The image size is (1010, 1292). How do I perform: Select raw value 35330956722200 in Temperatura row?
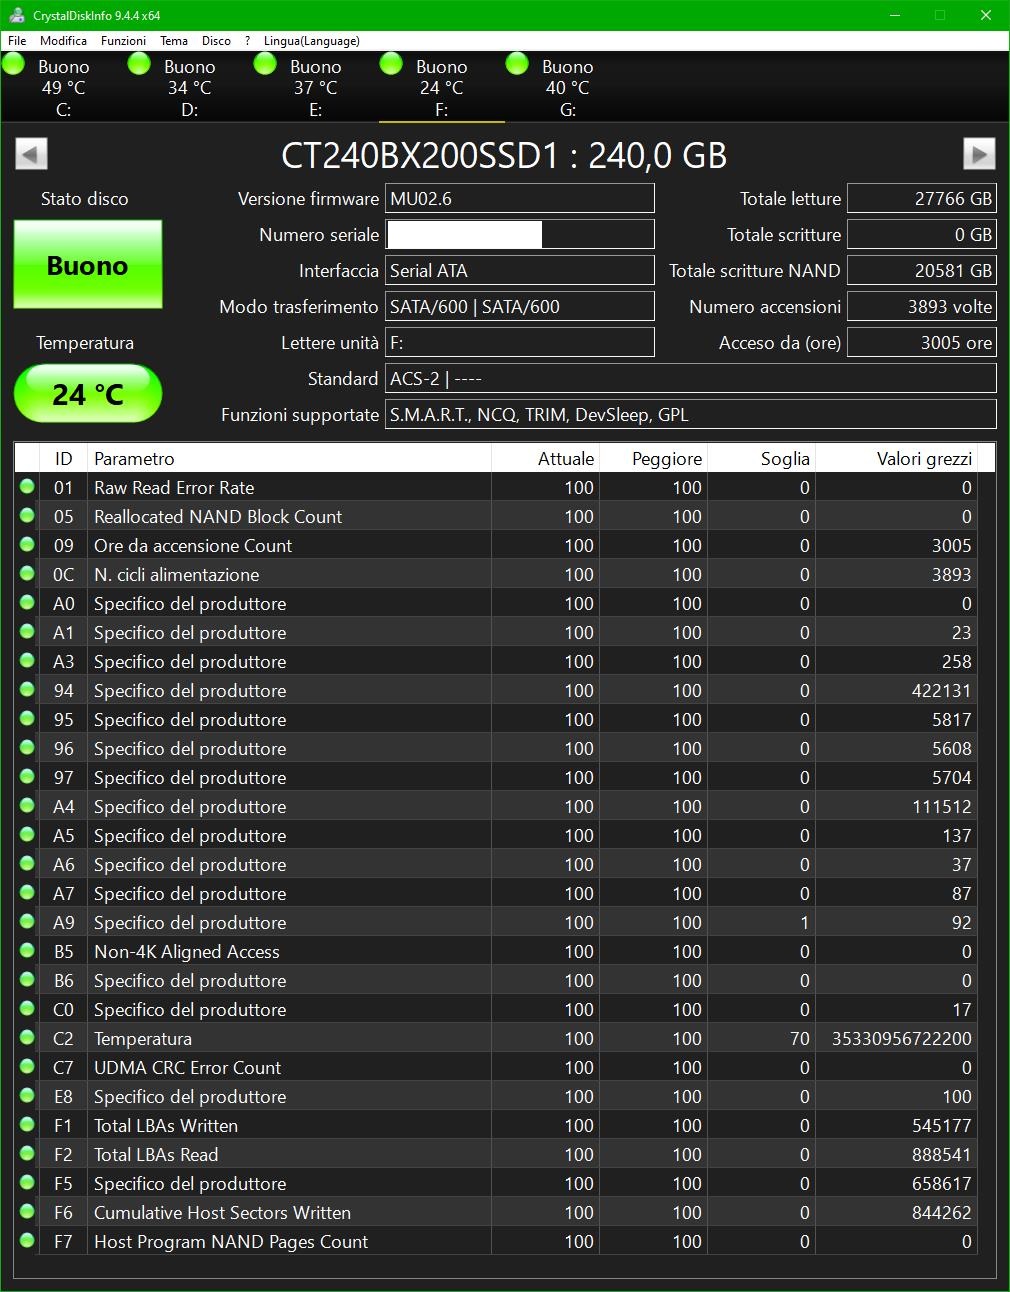coord(902,1039)
